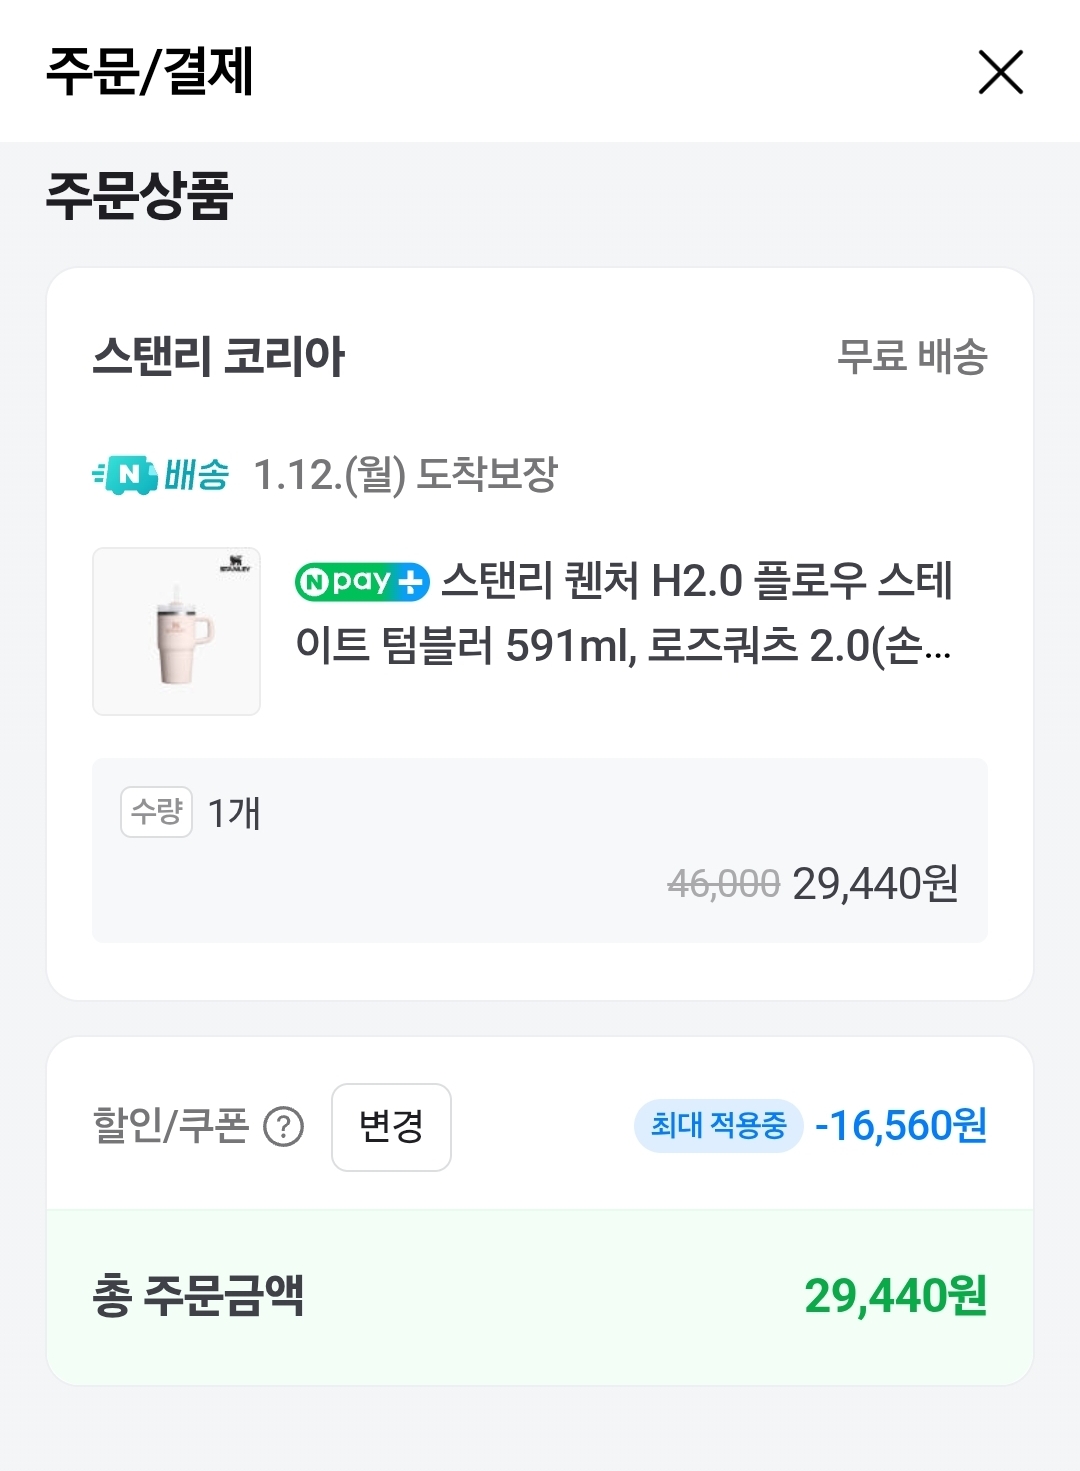Tap the 수량 quantity badge
This screenshot has width=1080, height=1471.
click(x=156, y=811)
